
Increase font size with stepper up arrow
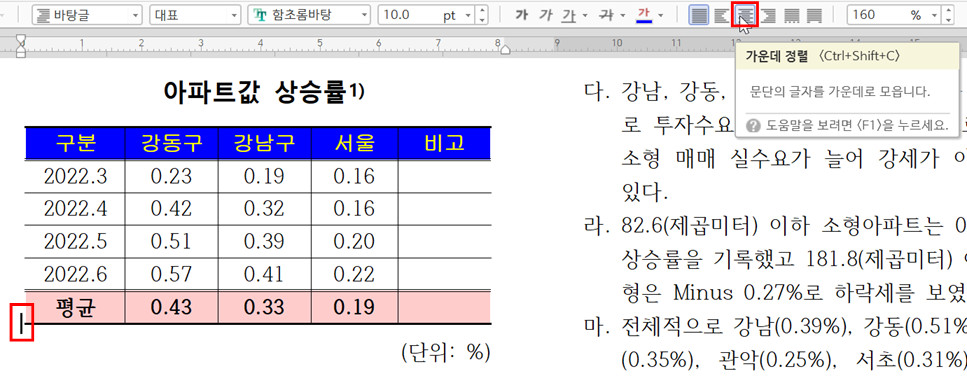[482, 10]
